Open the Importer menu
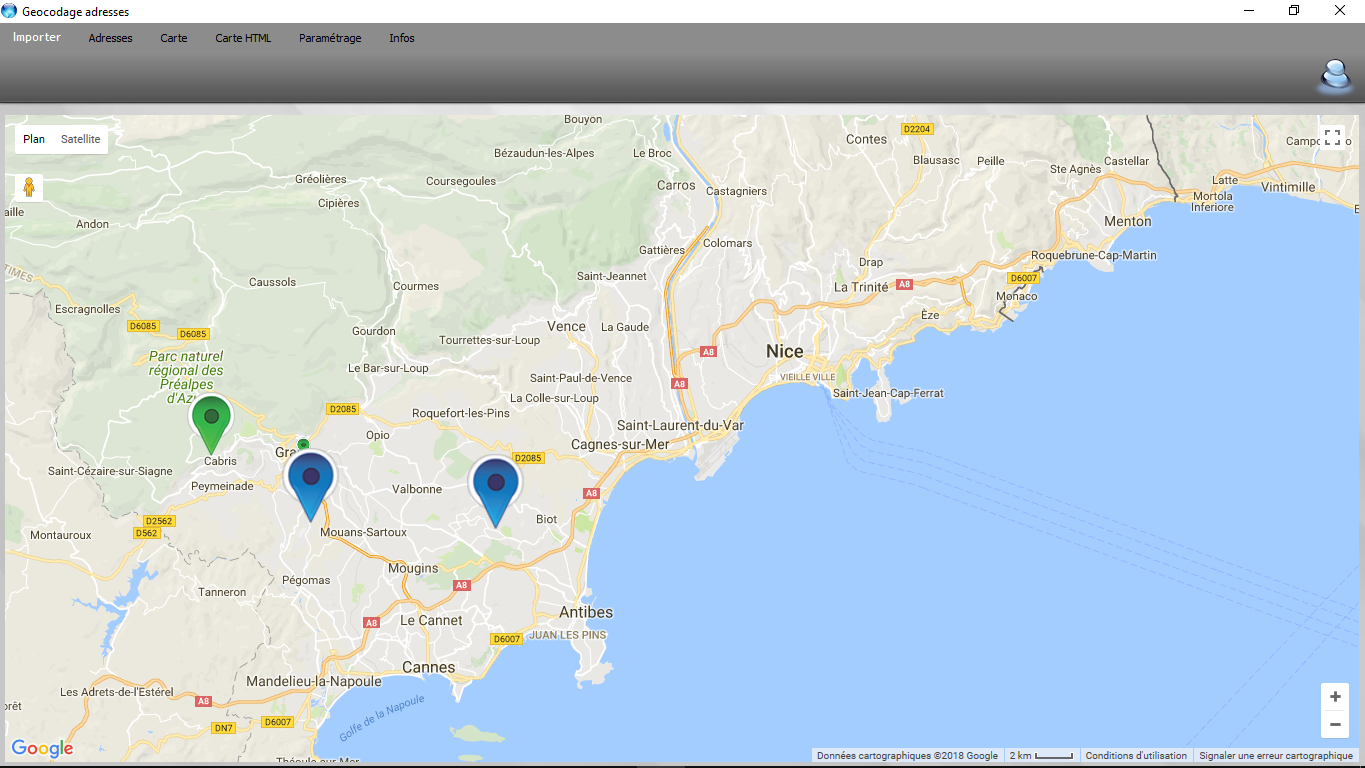 37,38
